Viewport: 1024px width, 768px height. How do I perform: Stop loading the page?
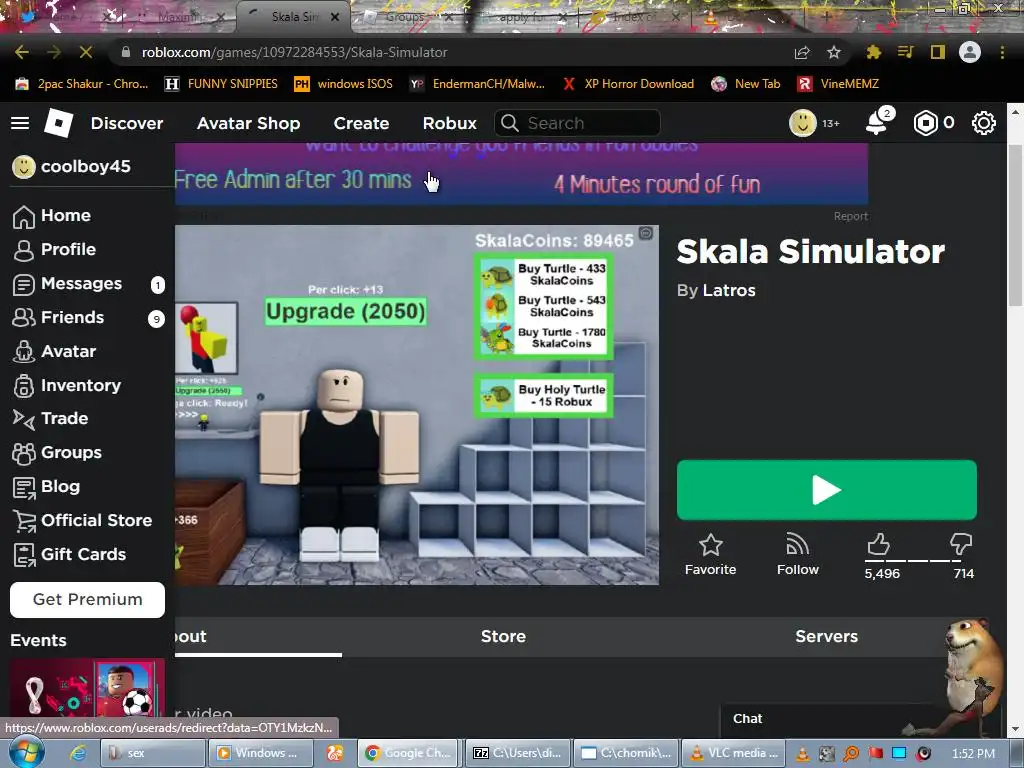(x=86, y=52)
